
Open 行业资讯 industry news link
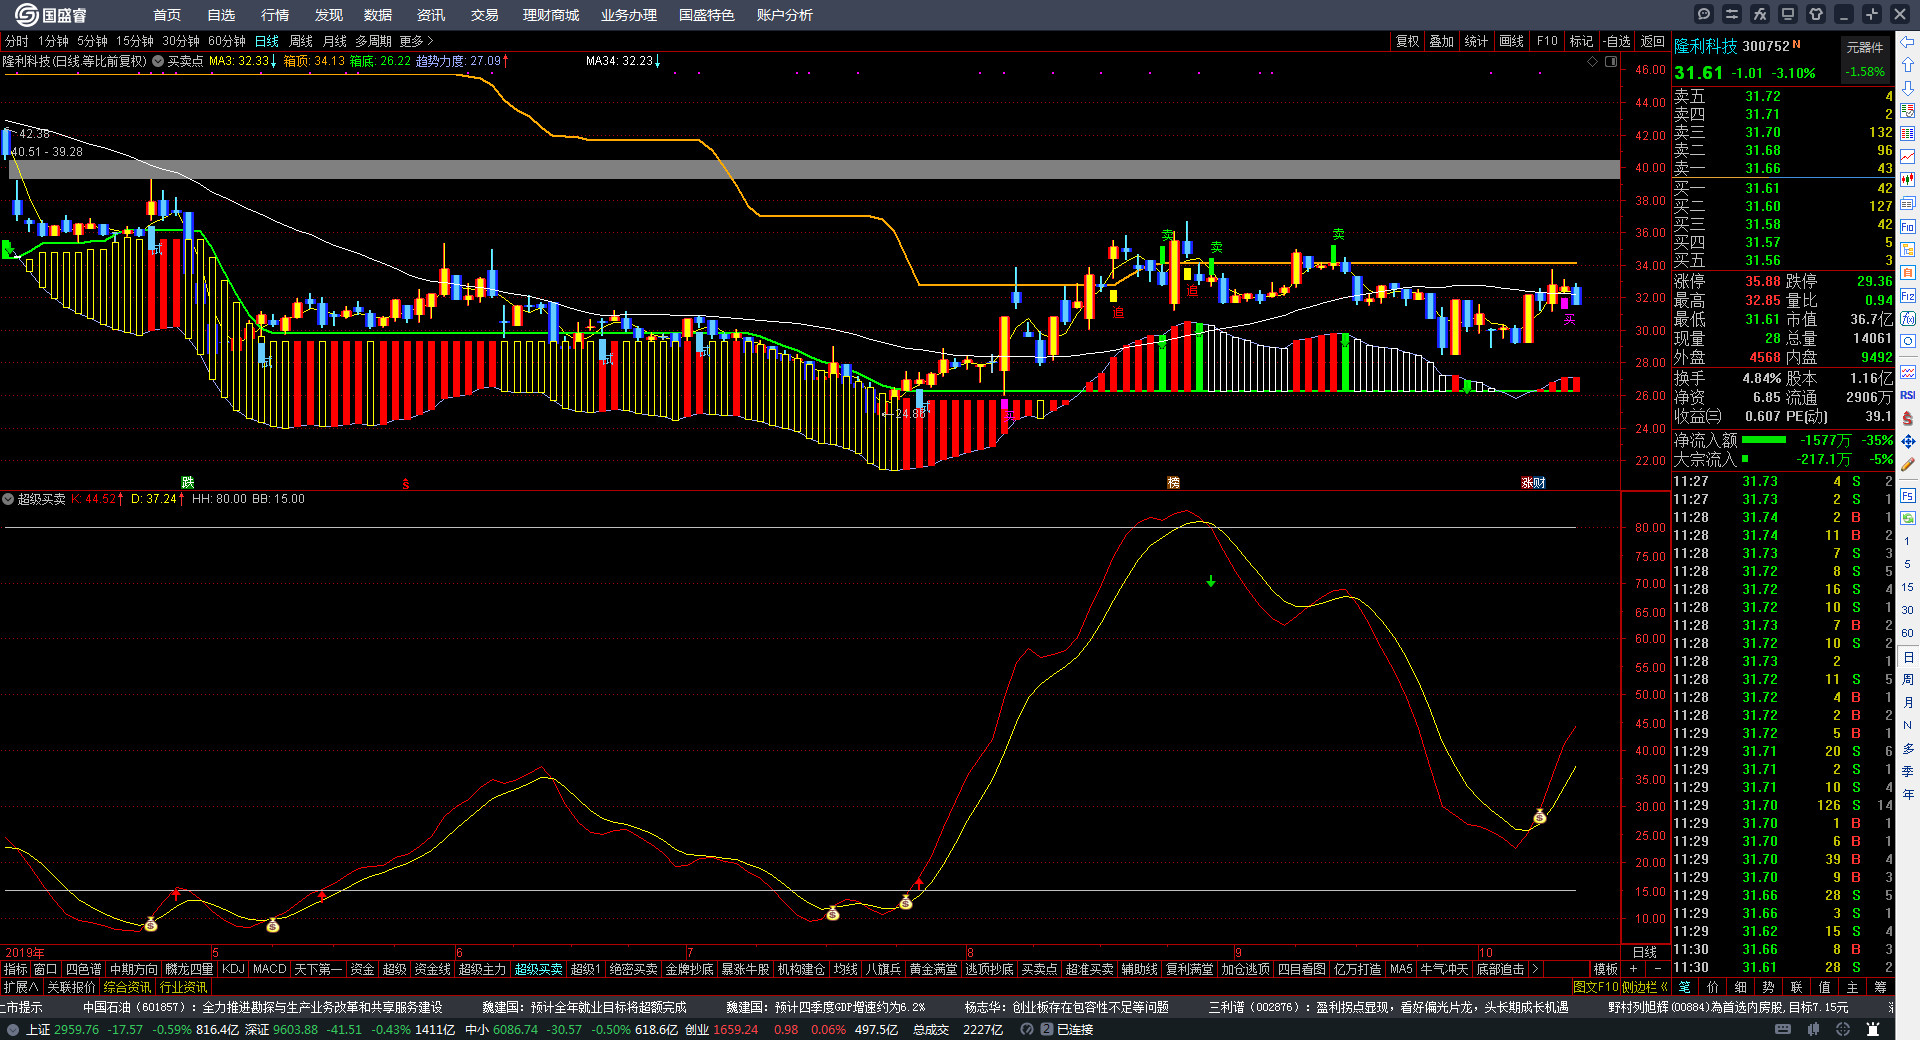point(183,987)
